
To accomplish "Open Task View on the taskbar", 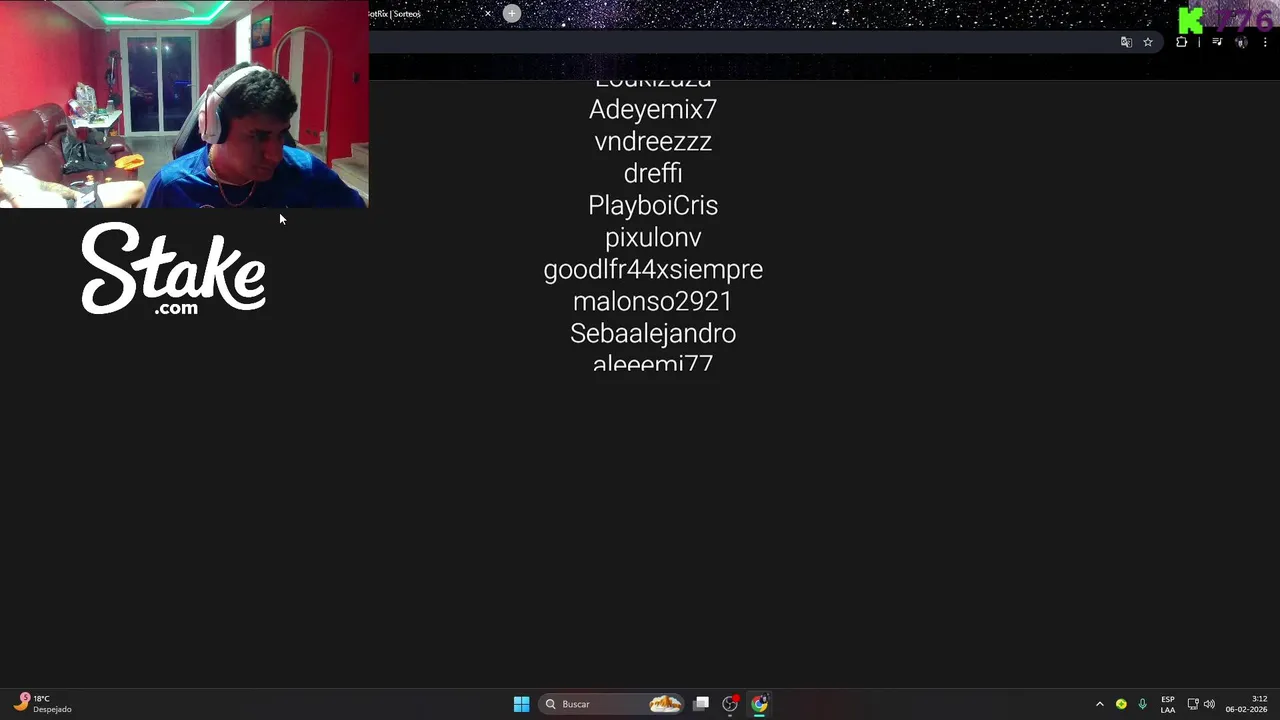I will point(702,704).
